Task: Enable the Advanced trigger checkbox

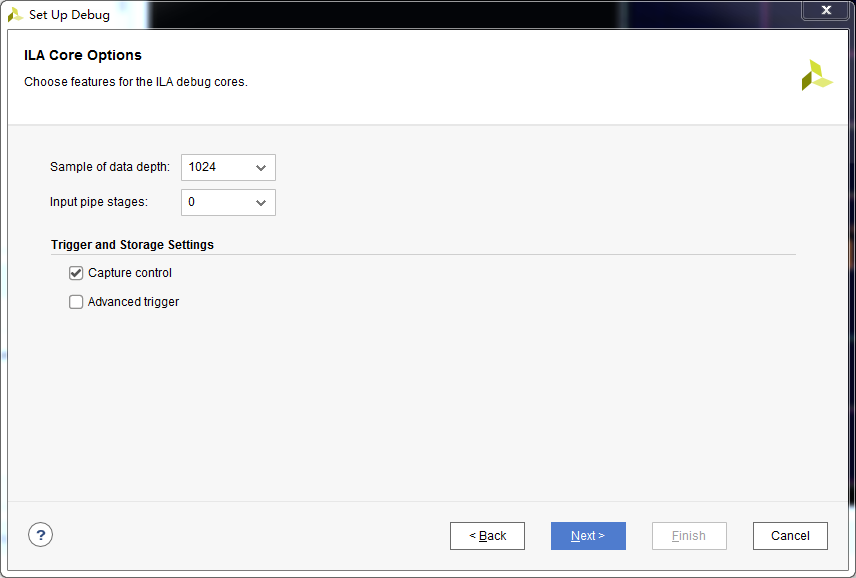Action: pyautogui.click(x=76, y=301)
